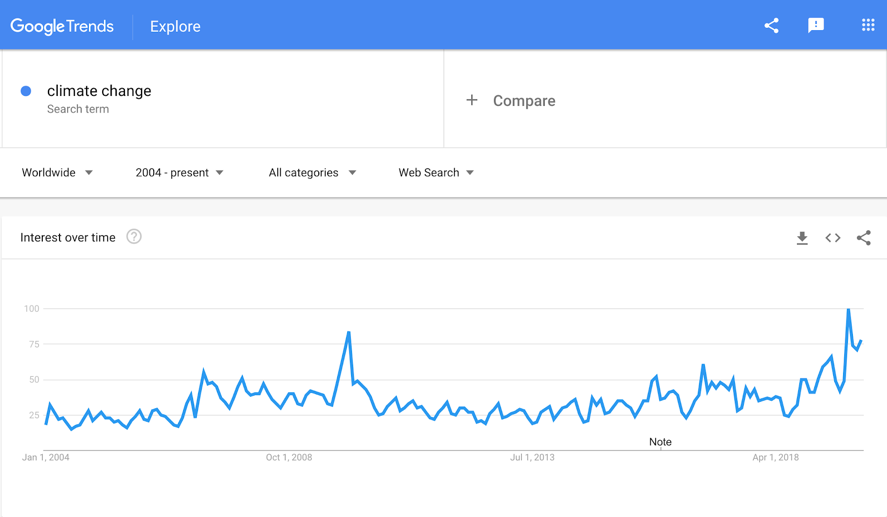Image resolution: width=887 pixels, height=517 pixels.
Task: Share the Interest over time chart
Action: click(x=864, y=238)
